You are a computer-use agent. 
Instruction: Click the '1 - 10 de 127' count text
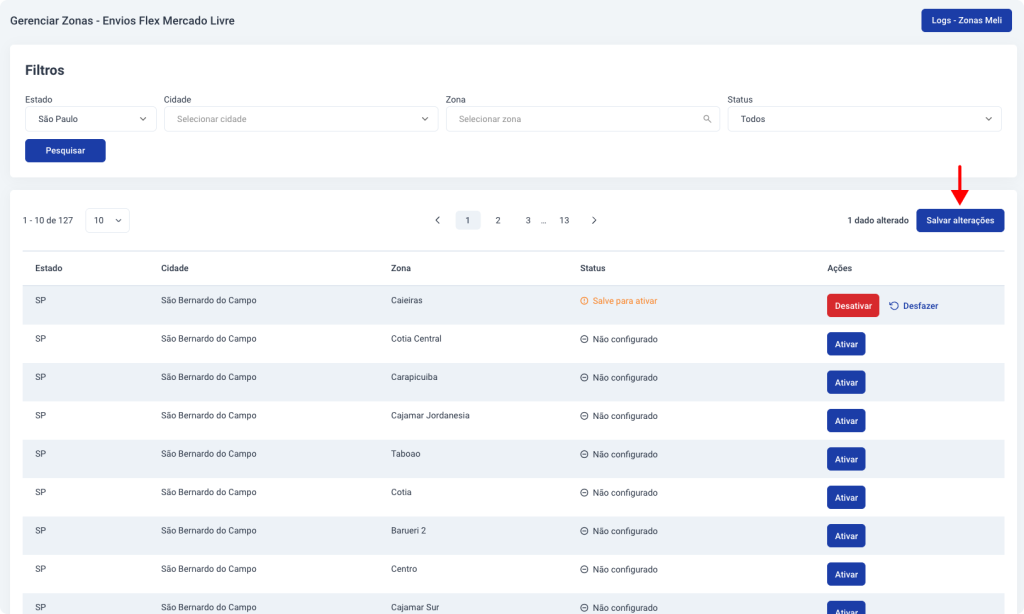click(48, 220)
